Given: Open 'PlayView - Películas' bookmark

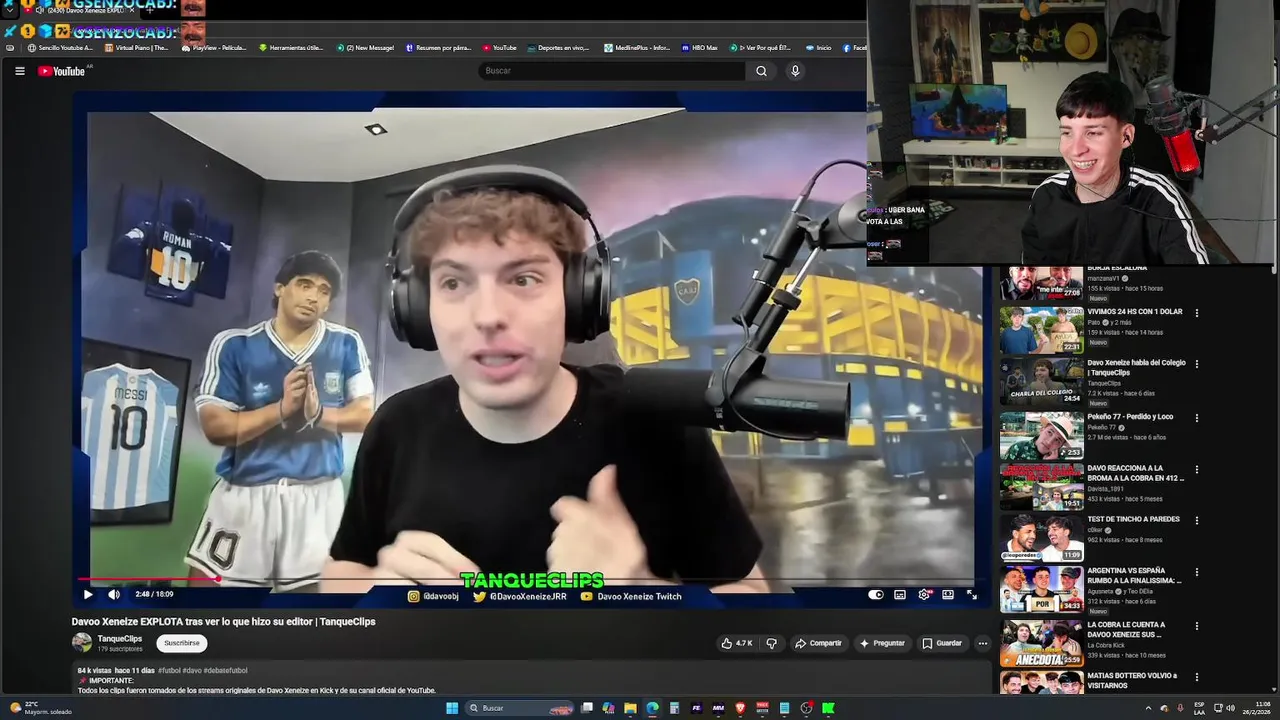Looking at the screenshot, I should tap(214, 47).
